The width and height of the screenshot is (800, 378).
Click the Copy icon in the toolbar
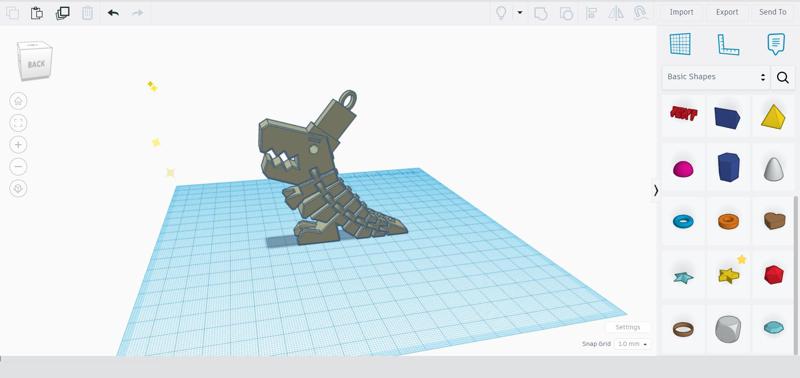[x=12, y=13]
